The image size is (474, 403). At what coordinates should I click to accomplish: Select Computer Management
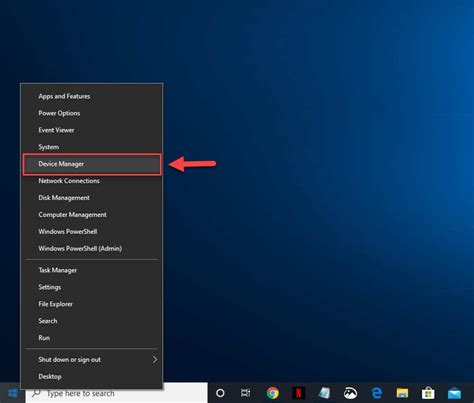point(92,215)
